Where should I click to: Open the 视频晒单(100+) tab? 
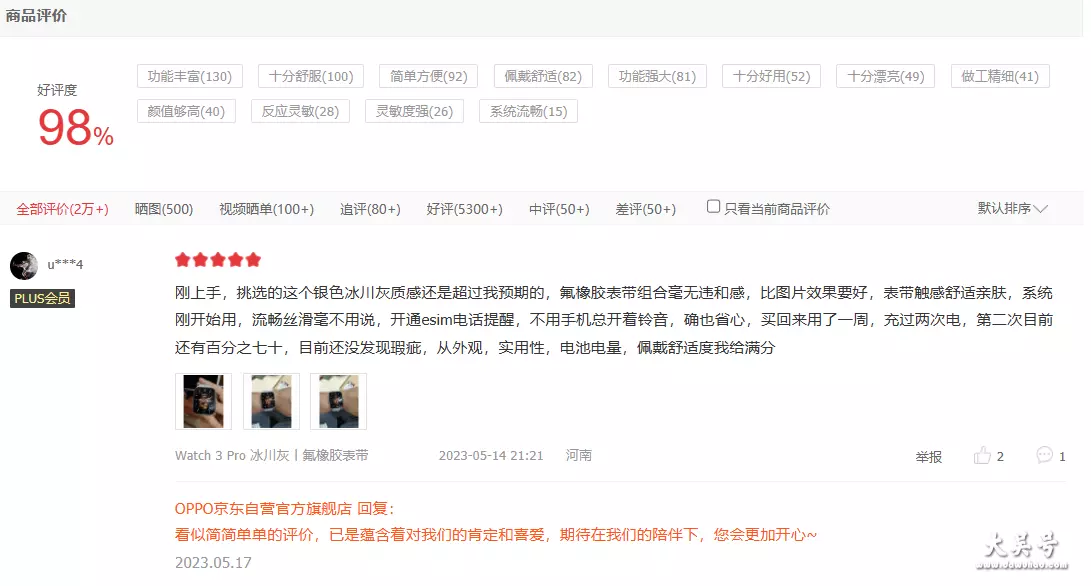tap(266, 209)
